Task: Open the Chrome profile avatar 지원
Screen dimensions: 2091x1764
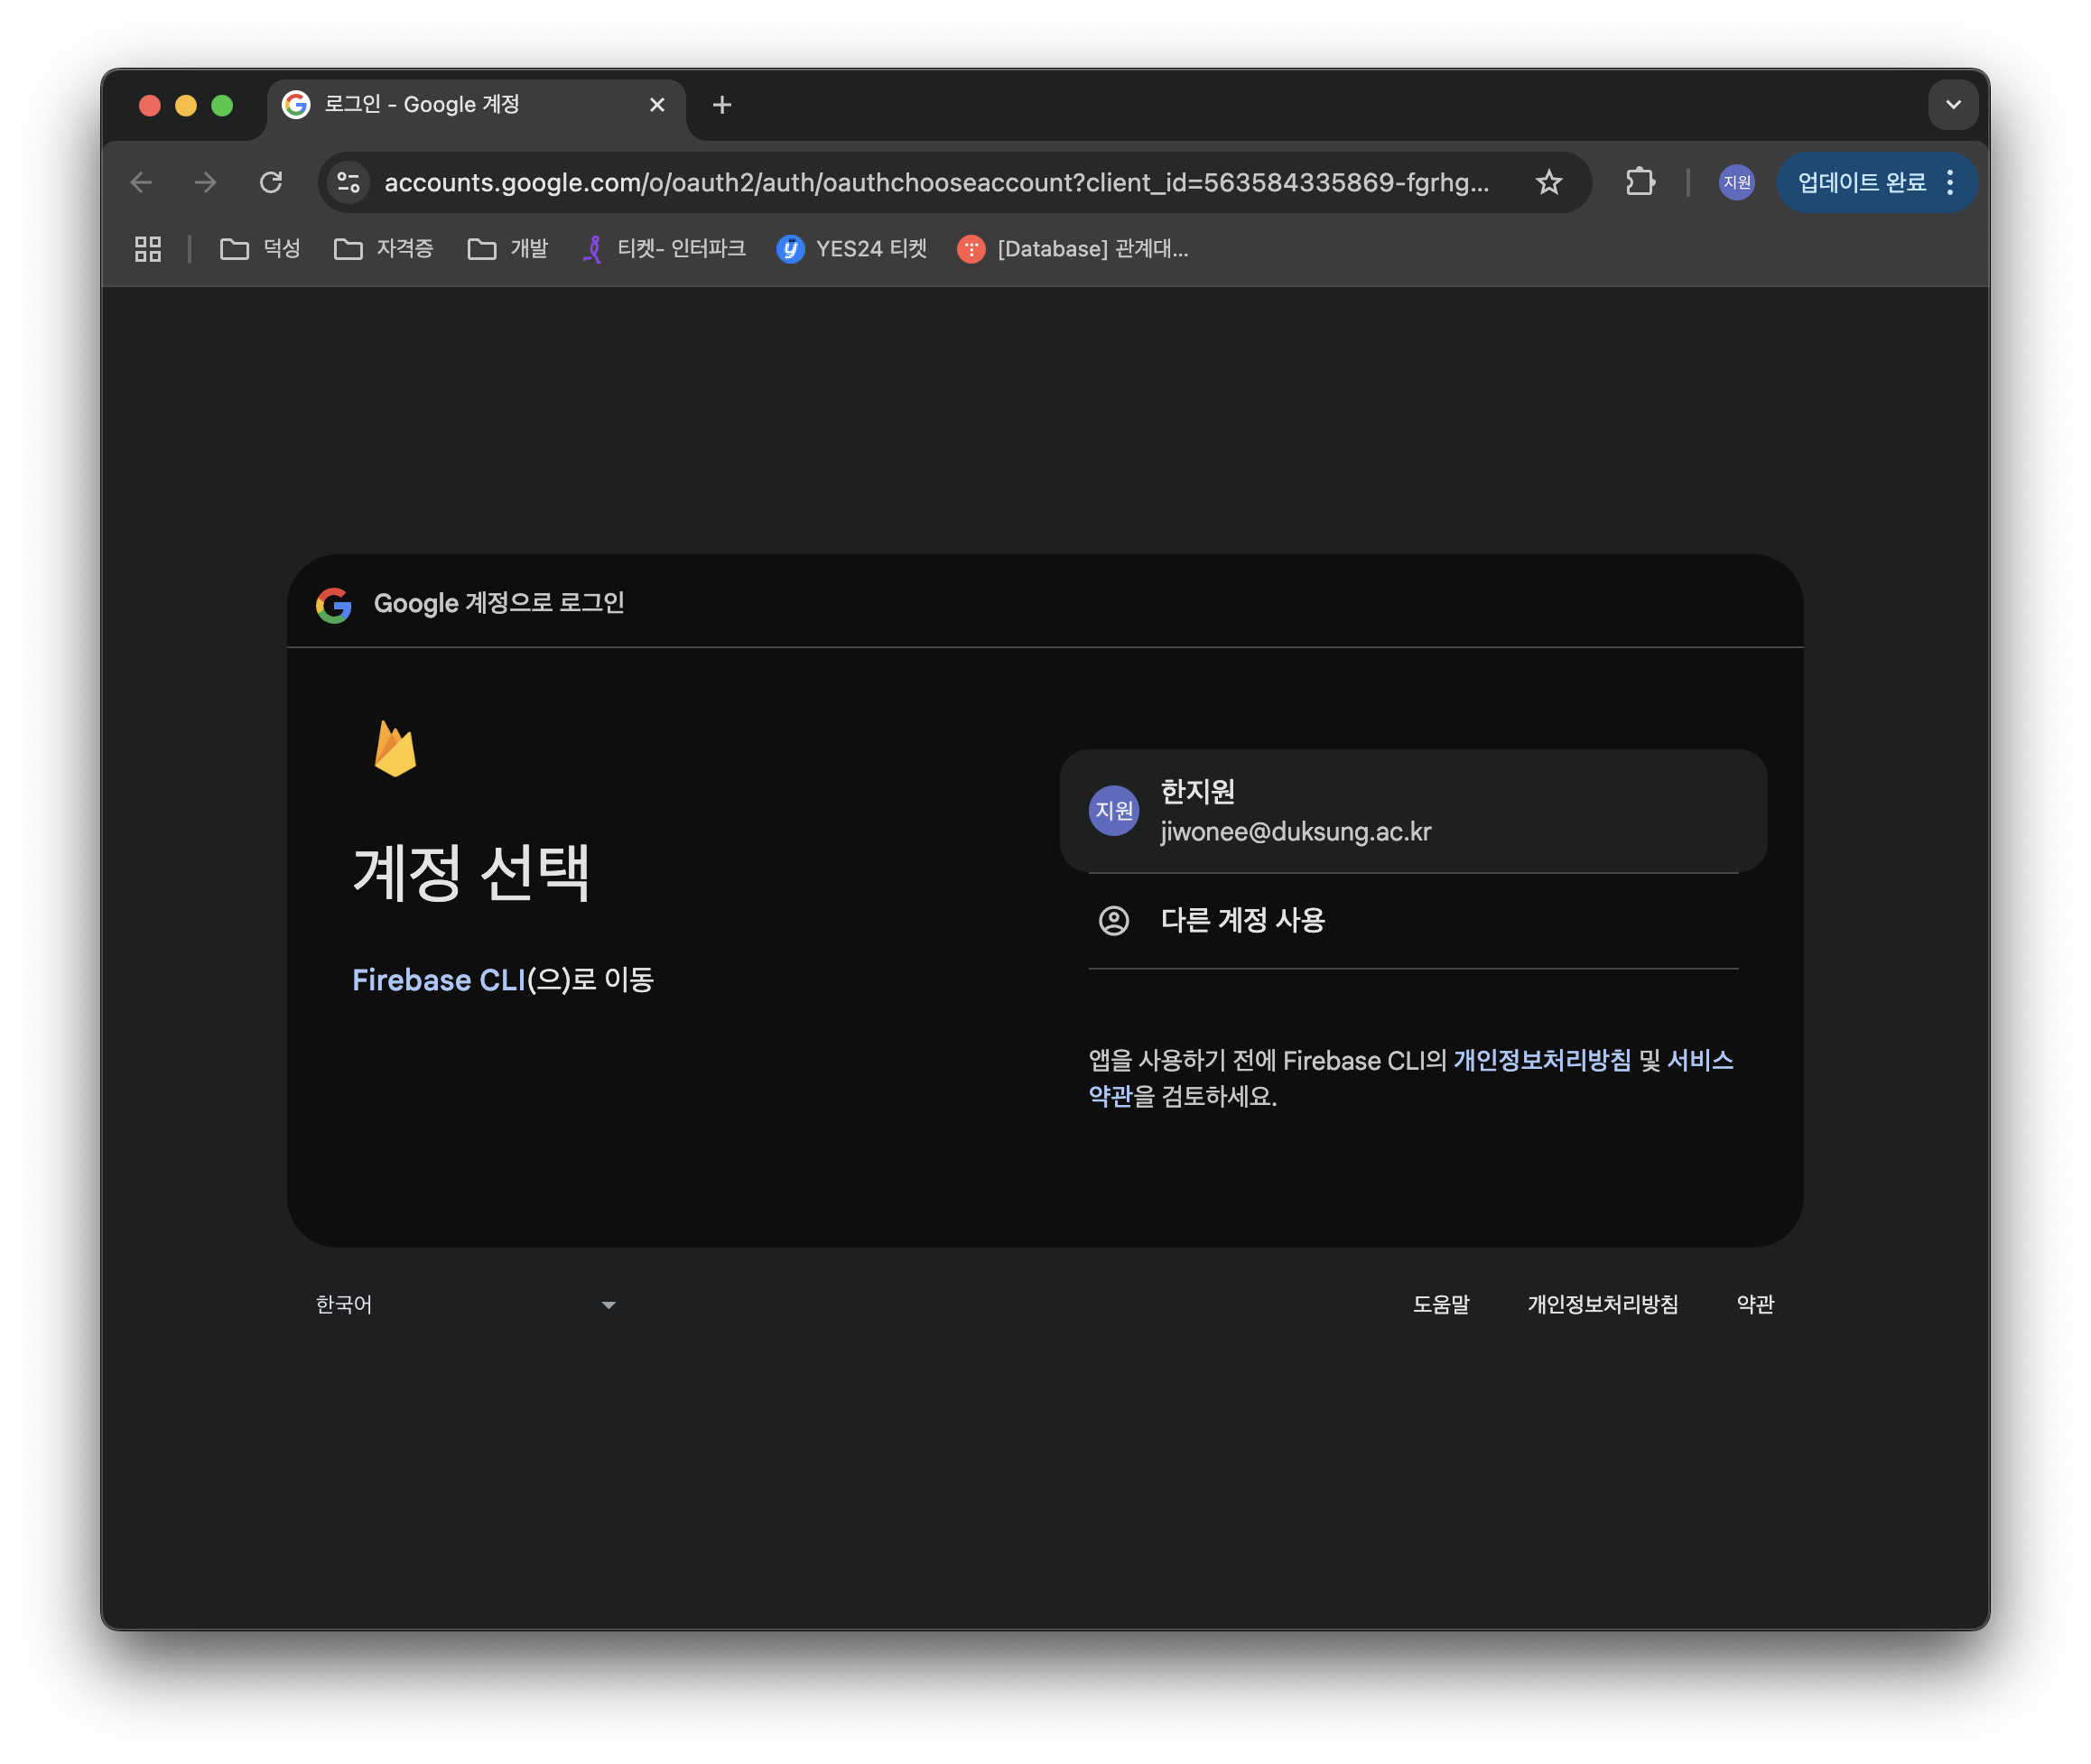Action: 1736,182
